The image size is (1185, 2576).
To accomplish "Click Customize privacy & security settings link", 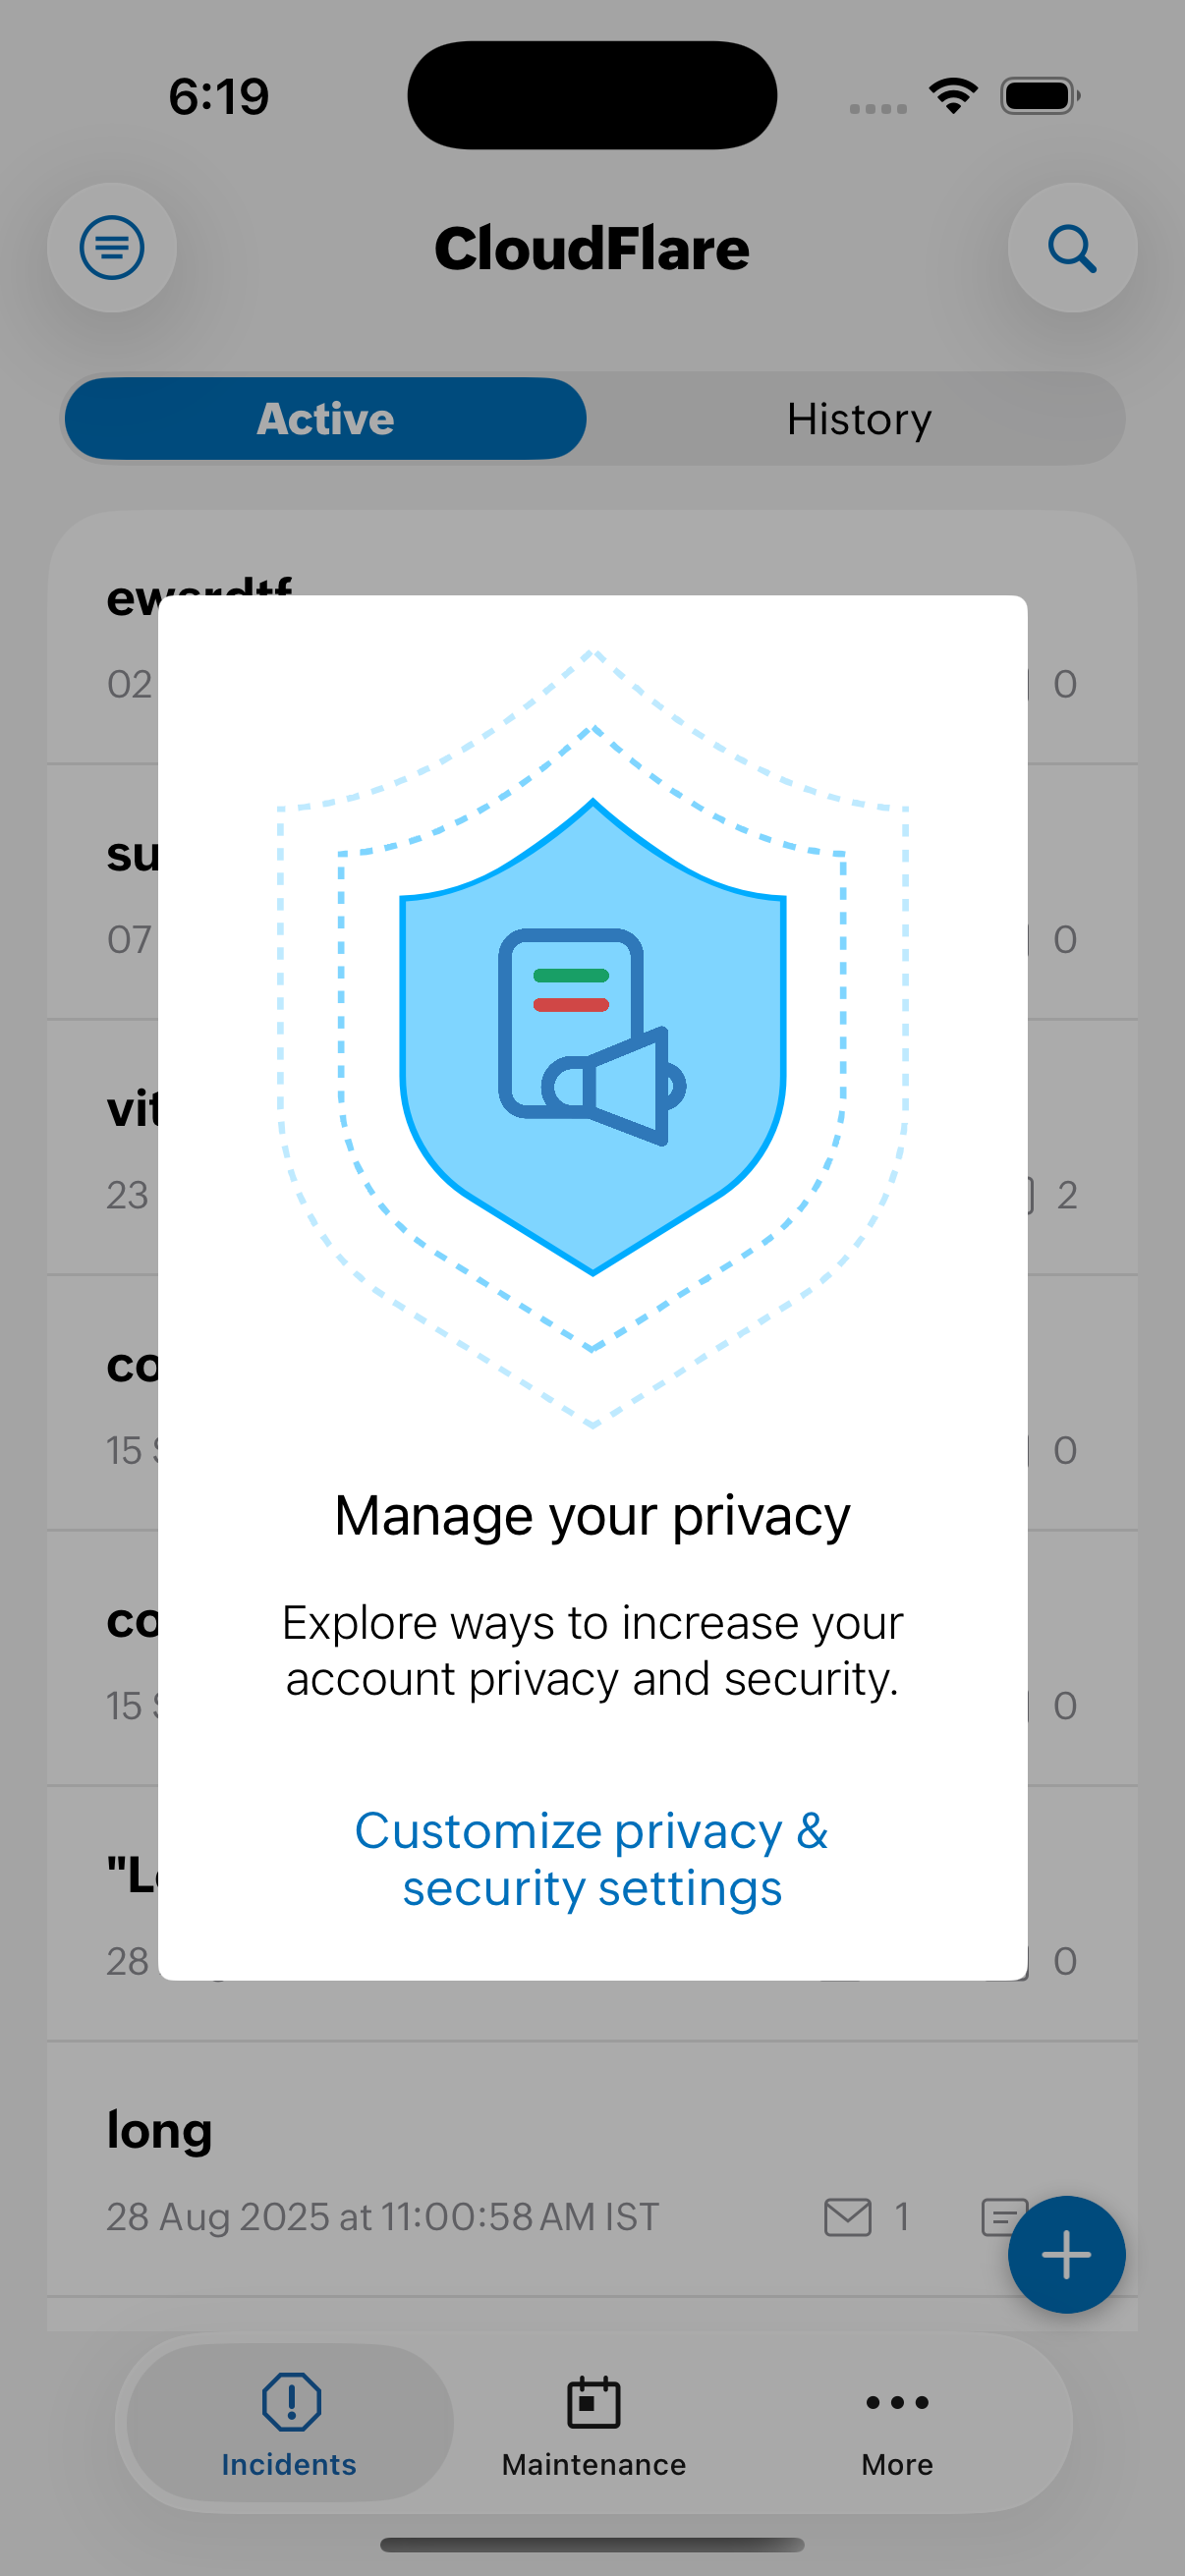I will coord(592,1859).
